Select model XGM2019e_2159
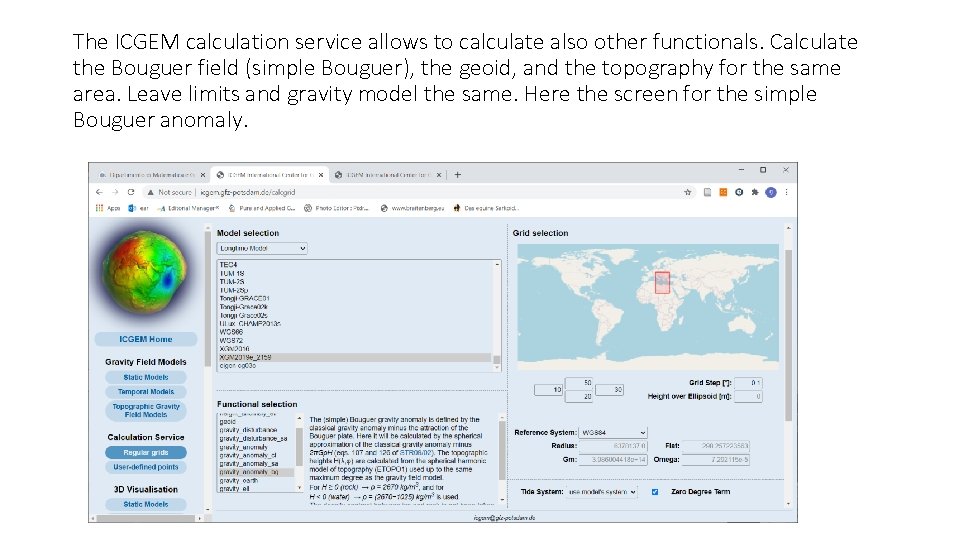The height and width of the screenshot is (540, 960). click(355, 357)
